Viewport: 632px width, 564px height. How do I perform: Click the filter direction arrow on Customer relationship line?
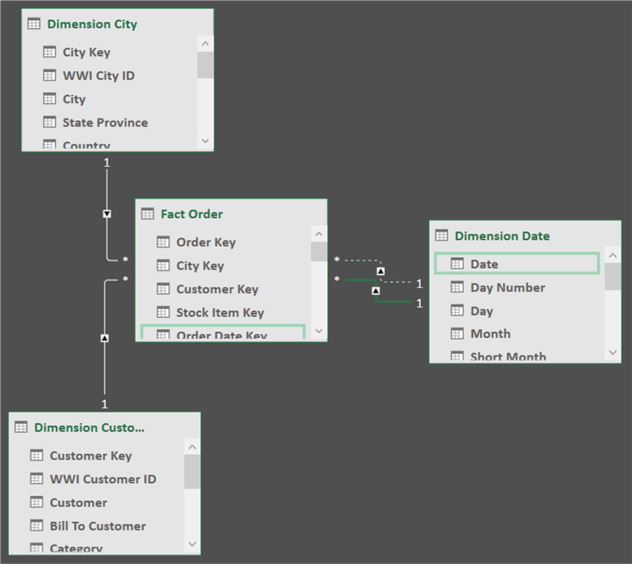click(x=105, y=338)
